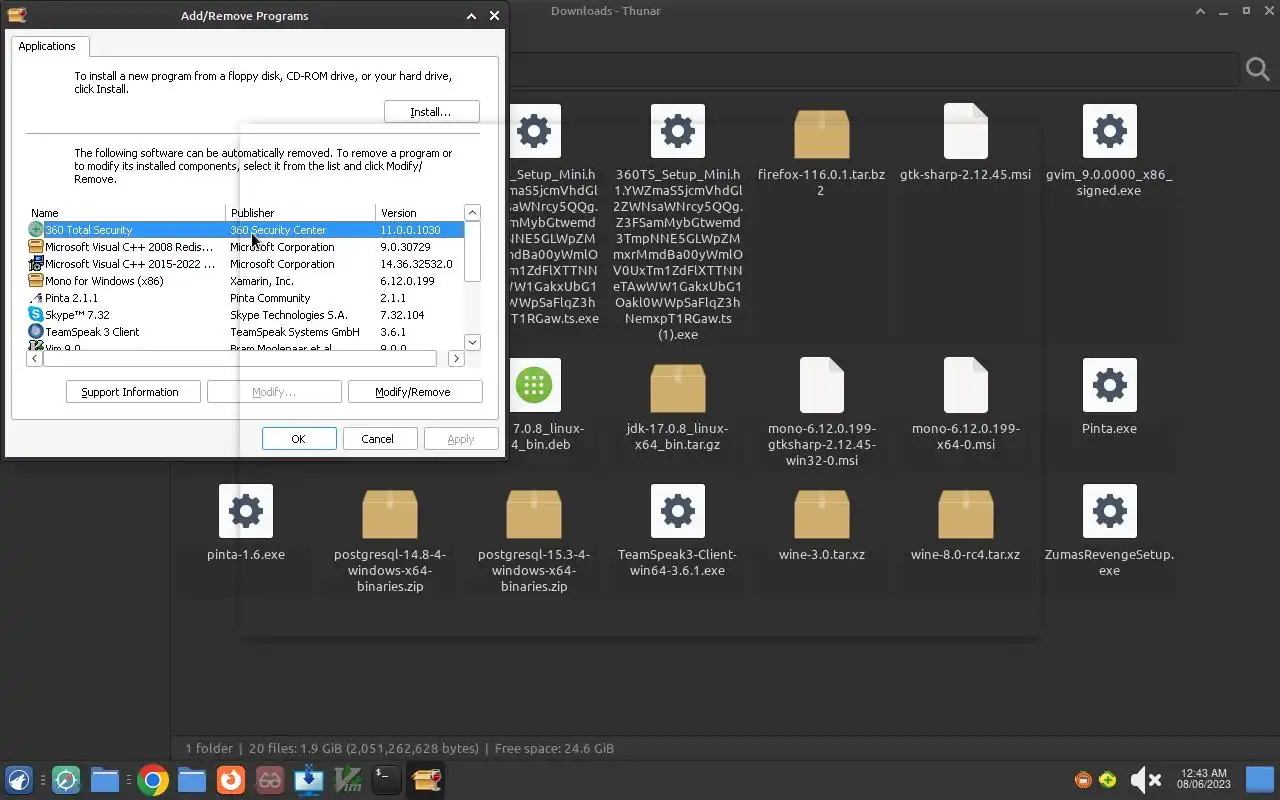This screenshot has height=800, width=1280.
Task: Click the Install... button
Action: 431,112
